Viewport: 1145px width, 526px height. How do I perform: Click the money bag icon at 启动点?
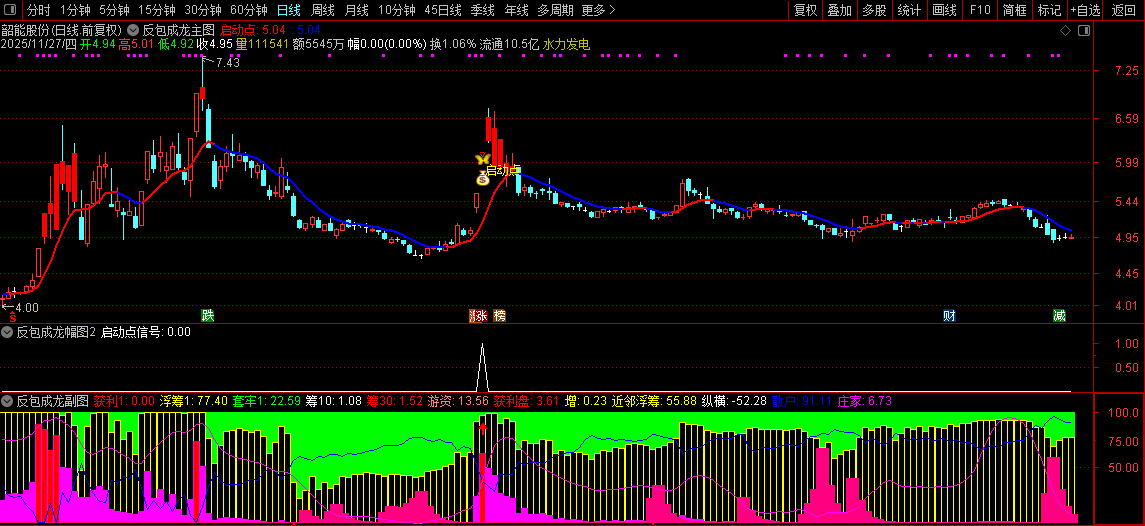(482, 178)
